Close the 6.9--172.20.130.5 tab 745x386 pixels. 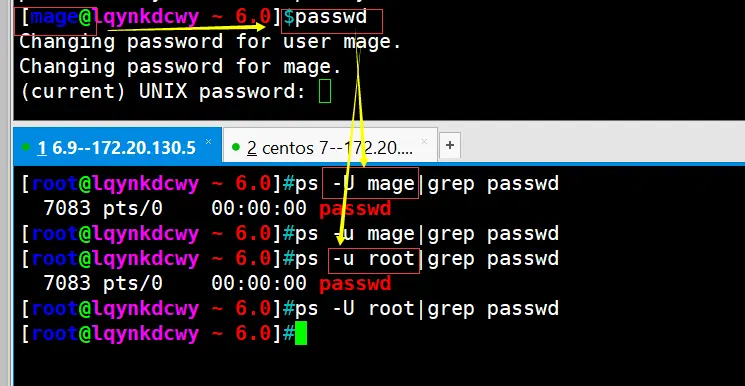pyautogui.click(x=208, y=142)
